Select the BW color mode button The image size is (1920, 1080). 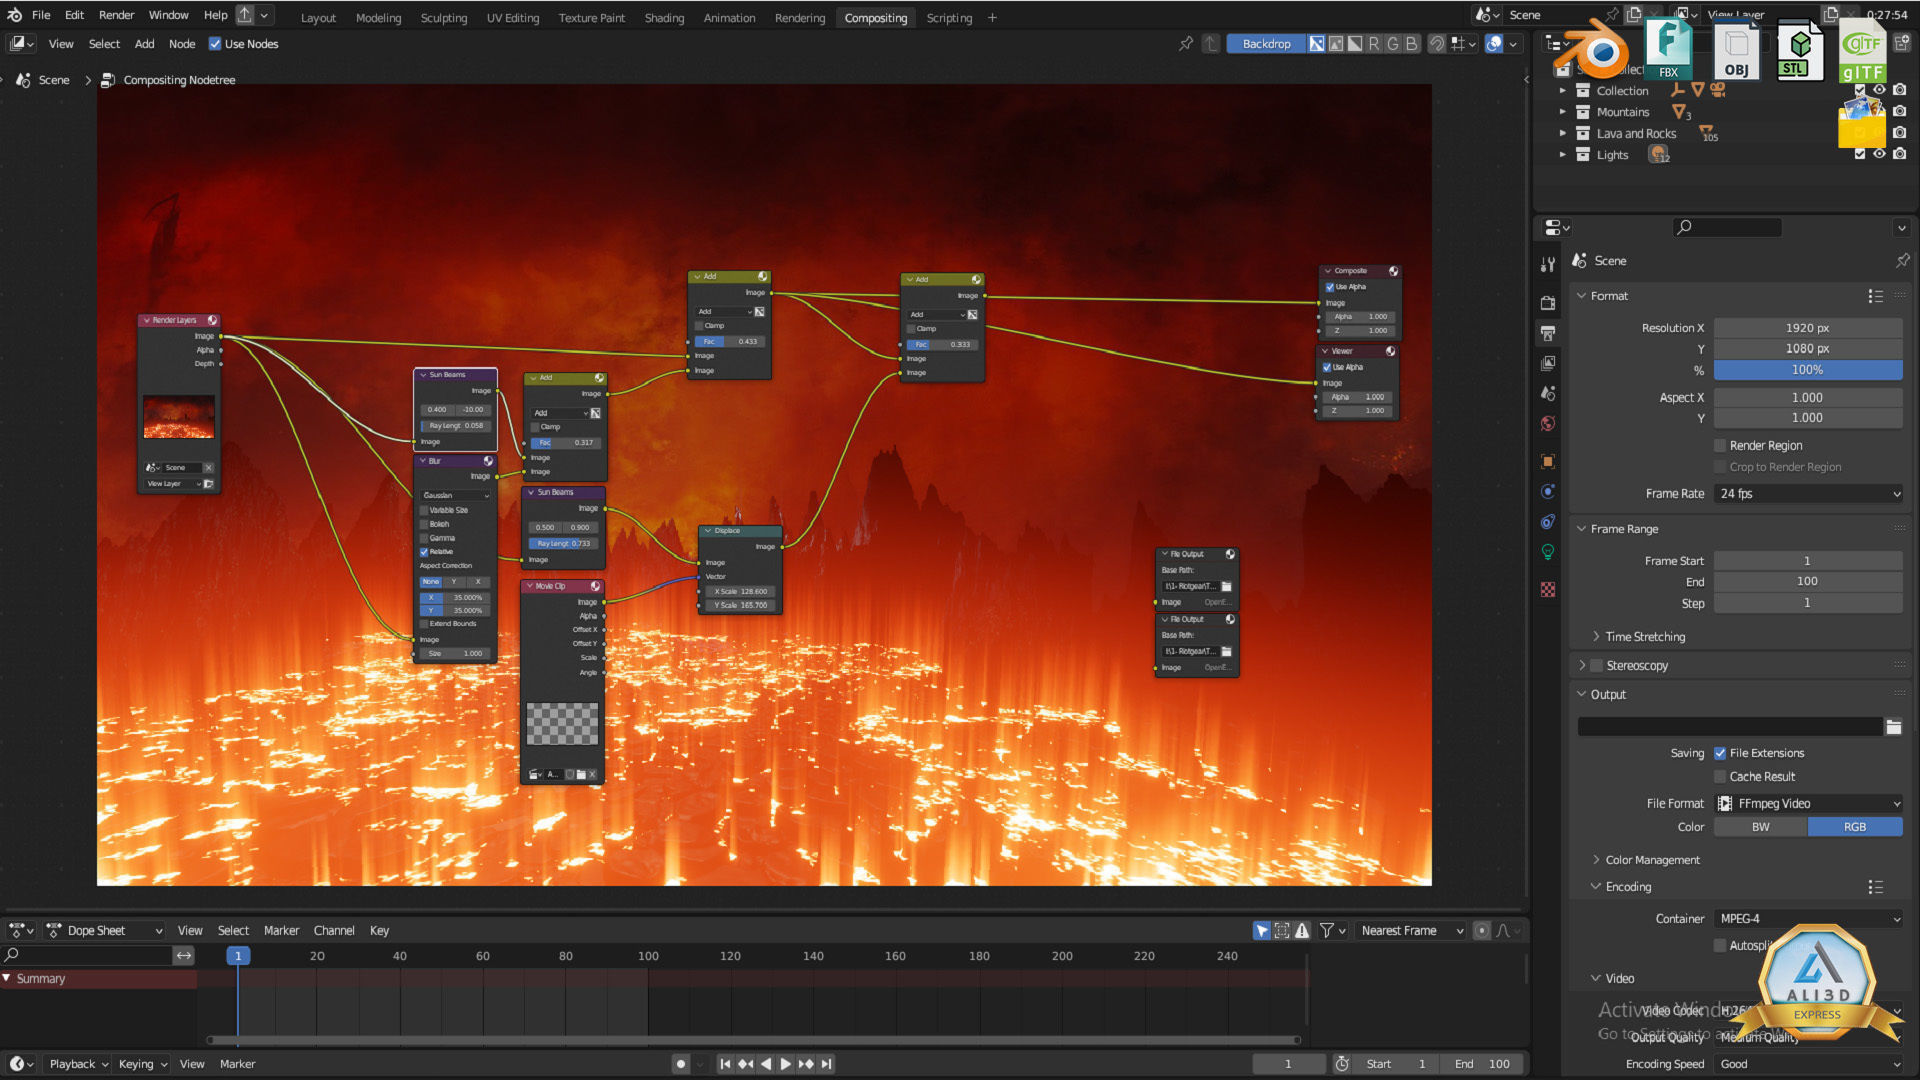click(x=1760, y=827)
